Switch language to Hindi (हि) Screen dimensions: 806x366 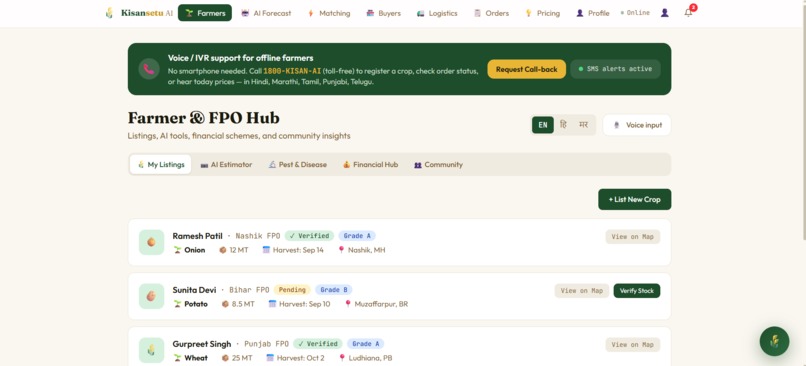pos(563,125)
